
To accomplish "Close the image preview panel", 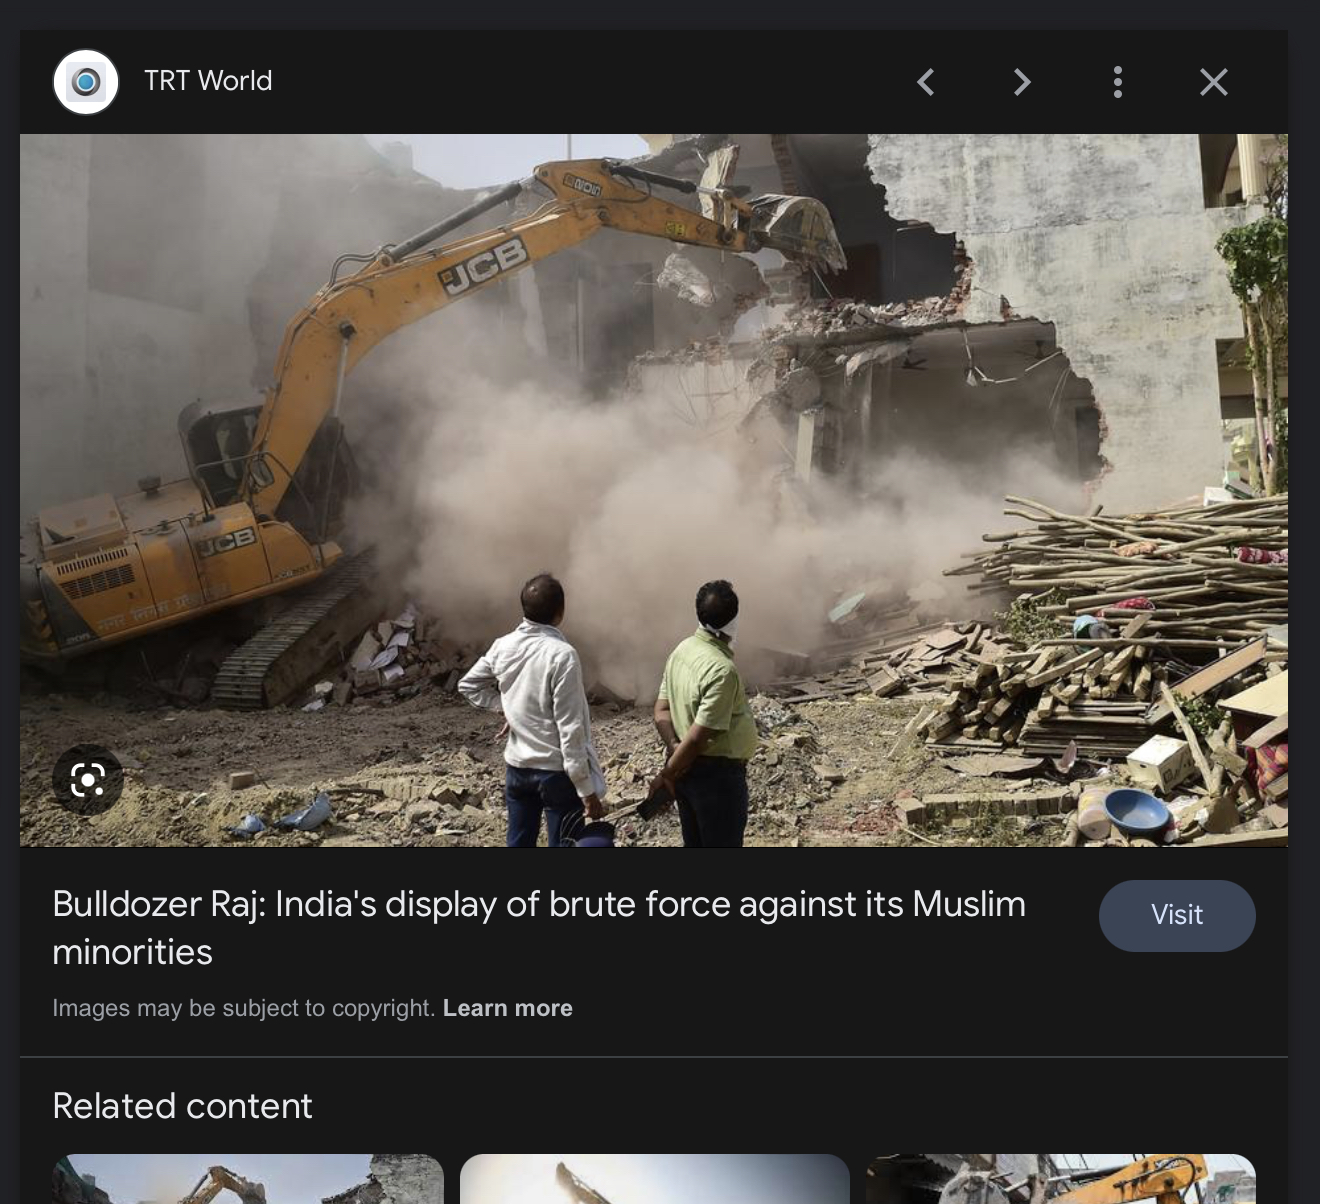I will tap(1214, 82).
